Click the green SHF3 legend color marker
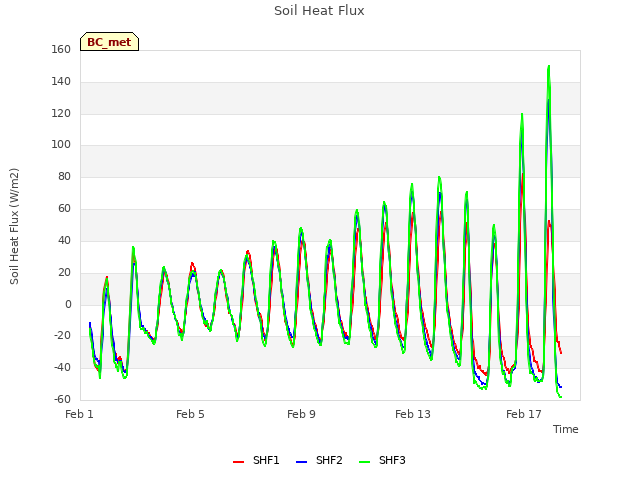This screenshot has width=640, height=480. pos(364,462)
